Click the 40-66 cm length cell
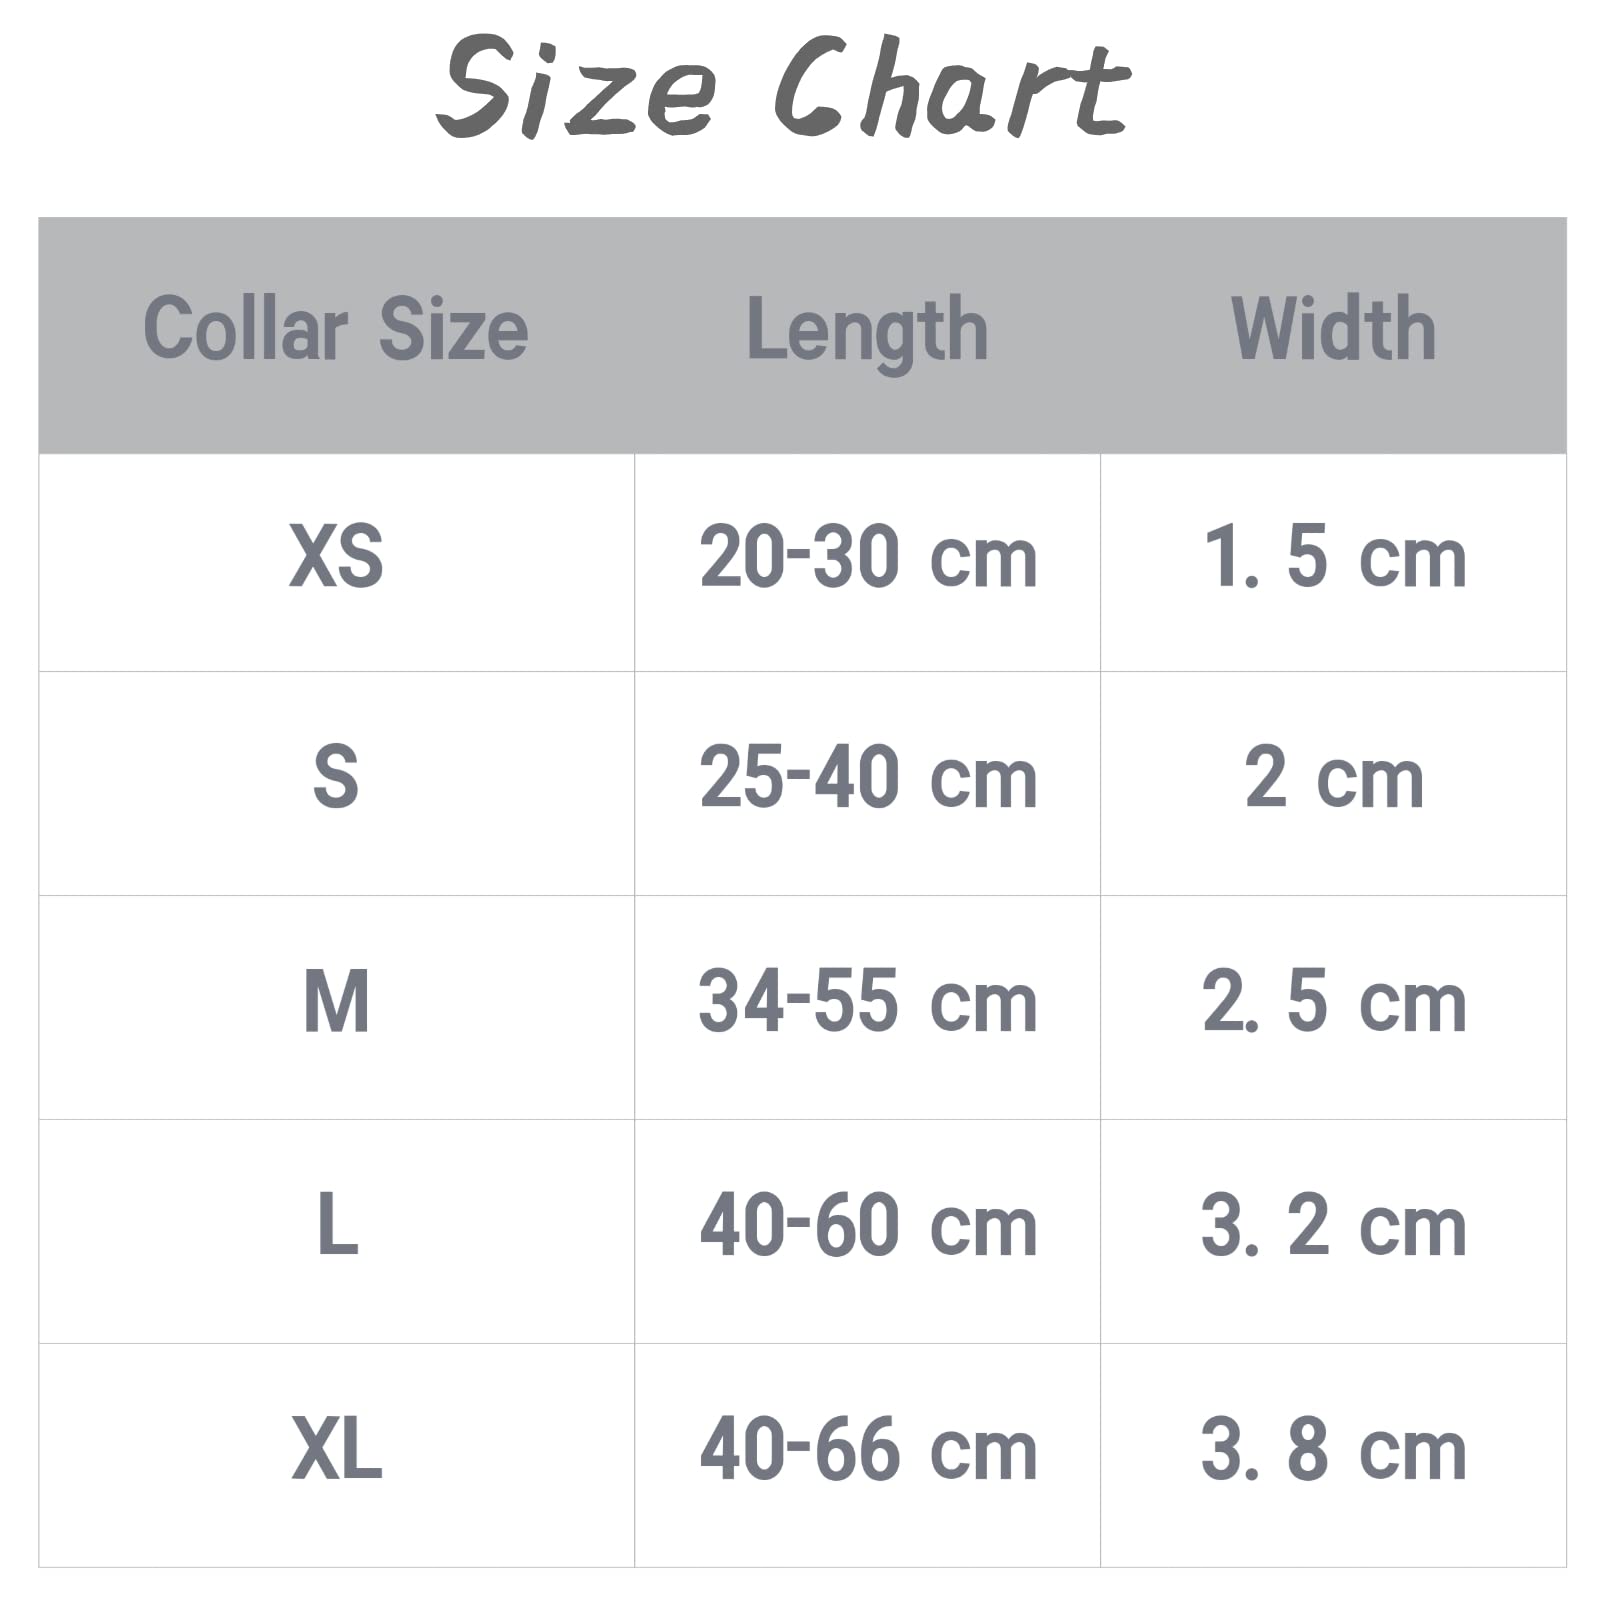This screenshot has height=1600, width=1600. click(x=867, y=1451)
